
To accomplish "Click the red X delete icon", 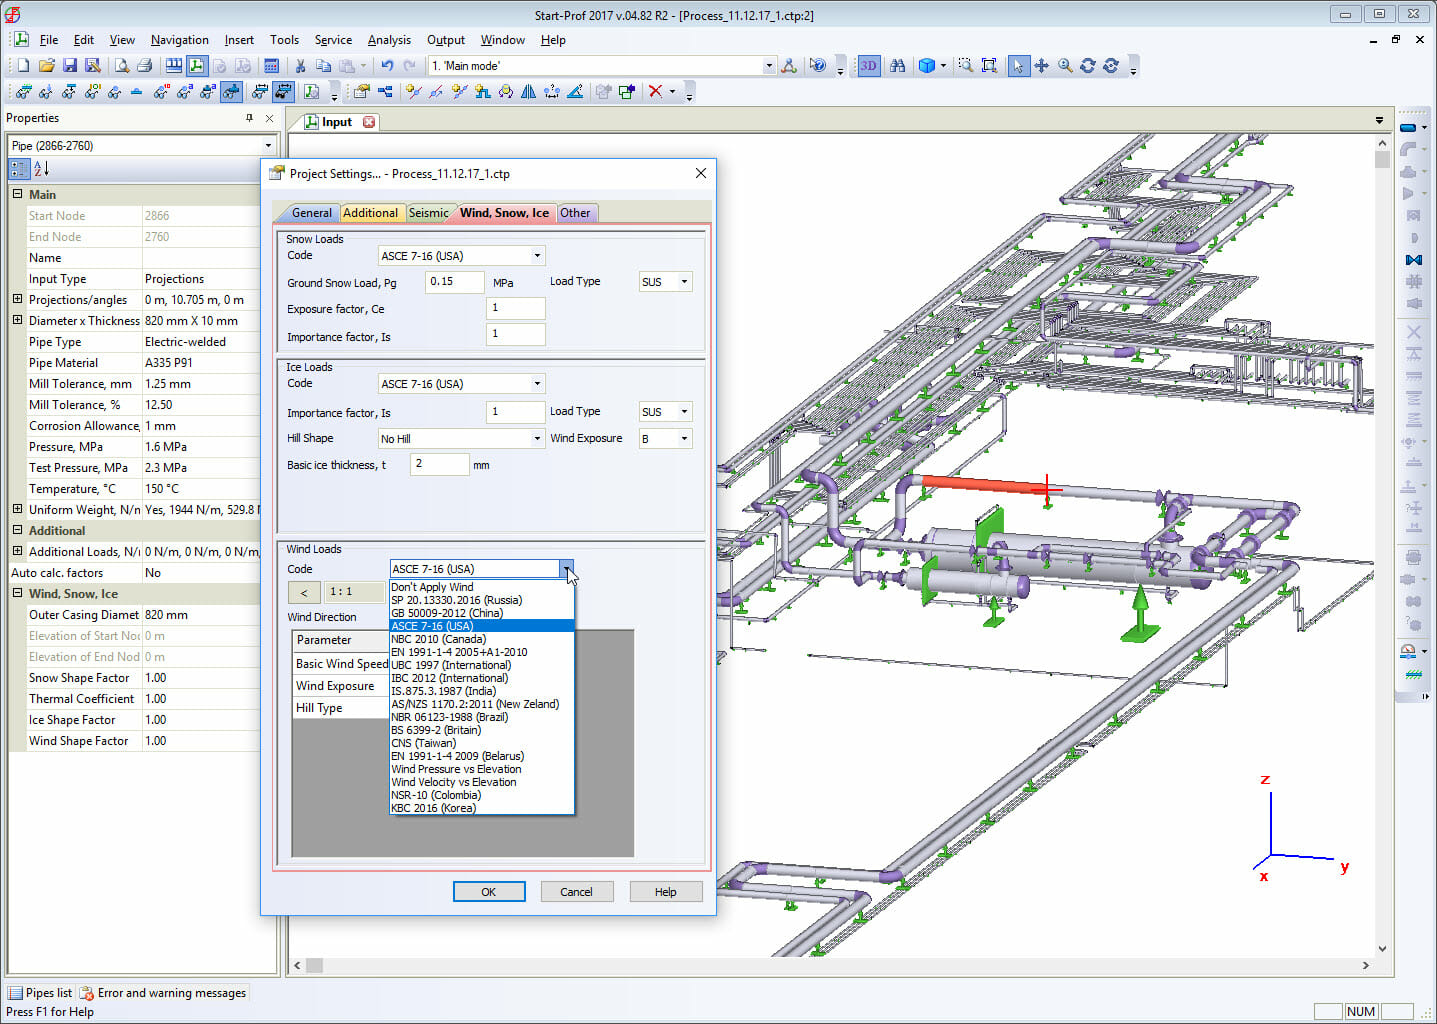I will click(x=655, y=92).
